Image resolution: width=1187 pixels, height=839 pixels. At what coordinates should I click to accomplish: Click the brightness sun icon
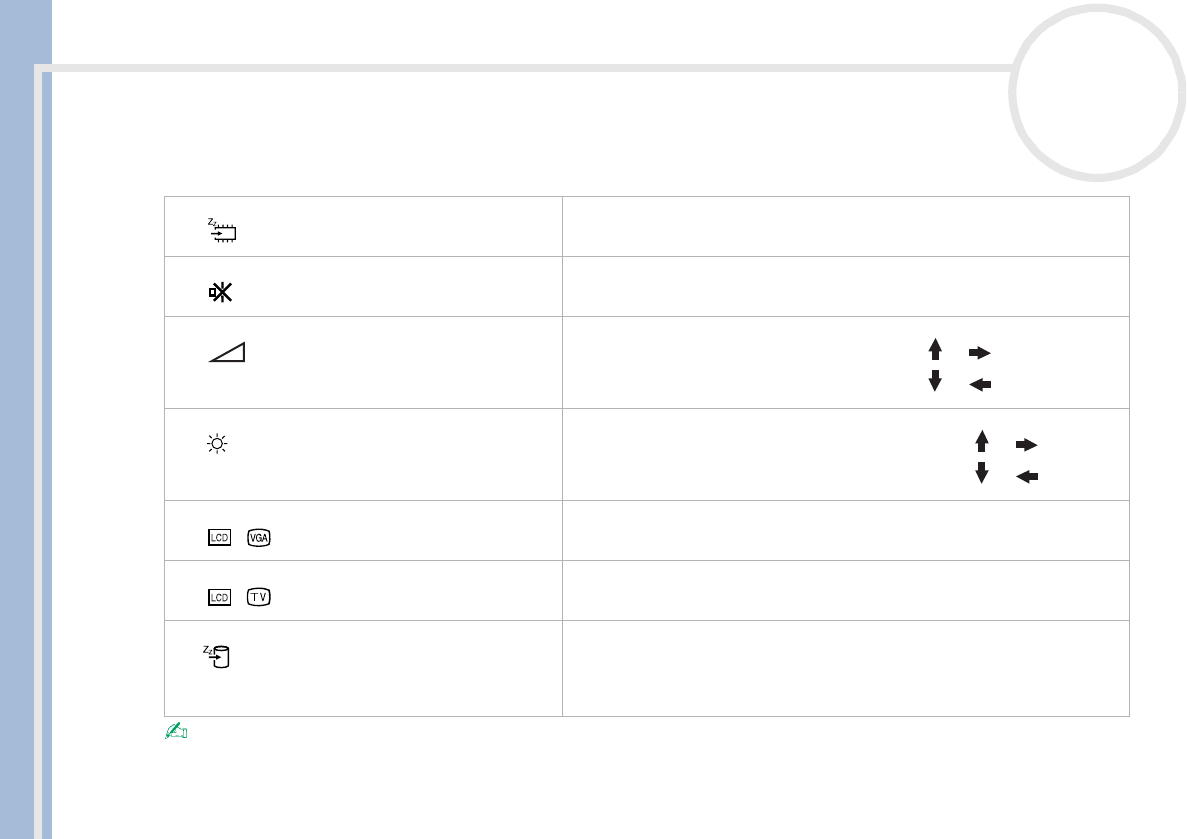point(219,445)
